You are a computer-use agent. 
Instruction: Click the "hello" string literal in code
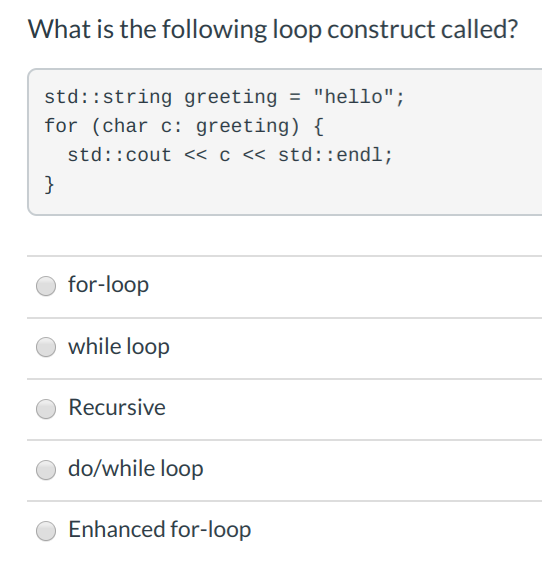click(353, 96)
